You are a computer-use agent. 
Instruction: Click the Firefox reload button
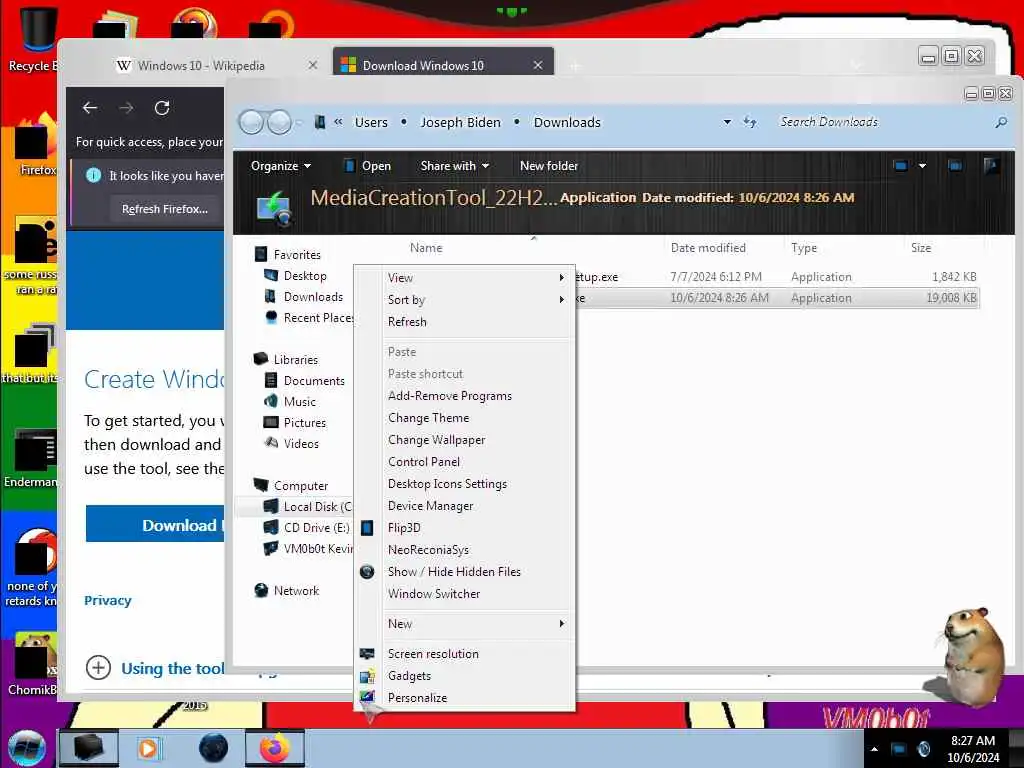pyautogui.click(x=162, y=108)
